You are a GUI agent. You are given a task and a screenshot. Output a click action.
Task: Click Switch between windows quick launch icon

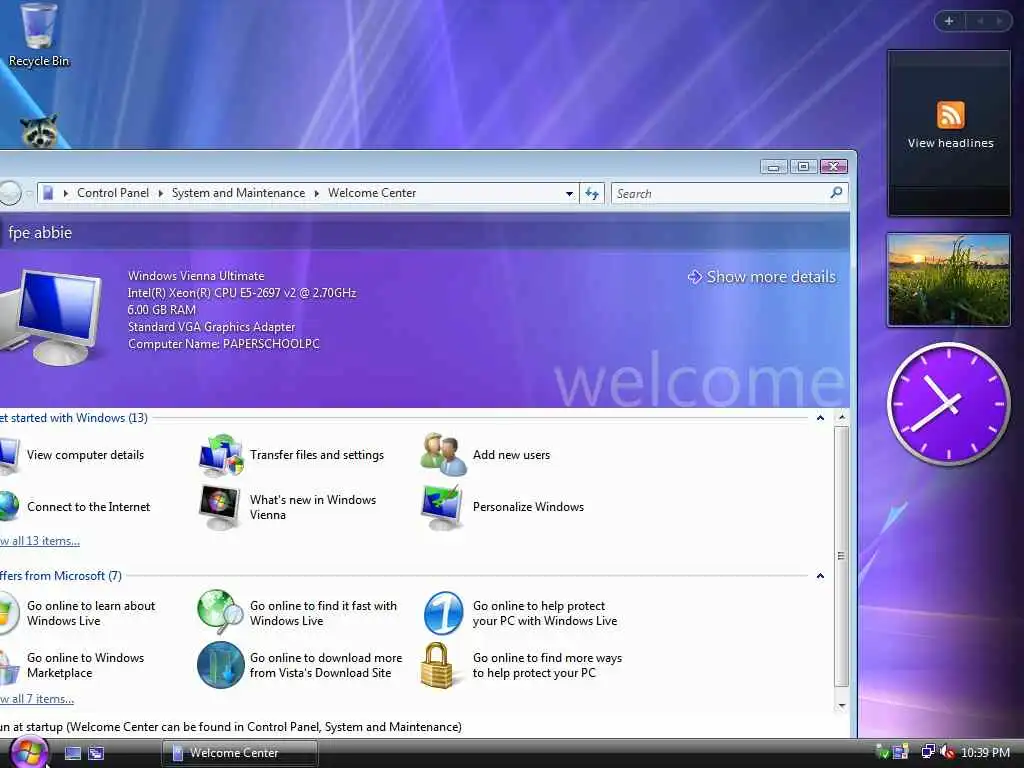point(96,753)
